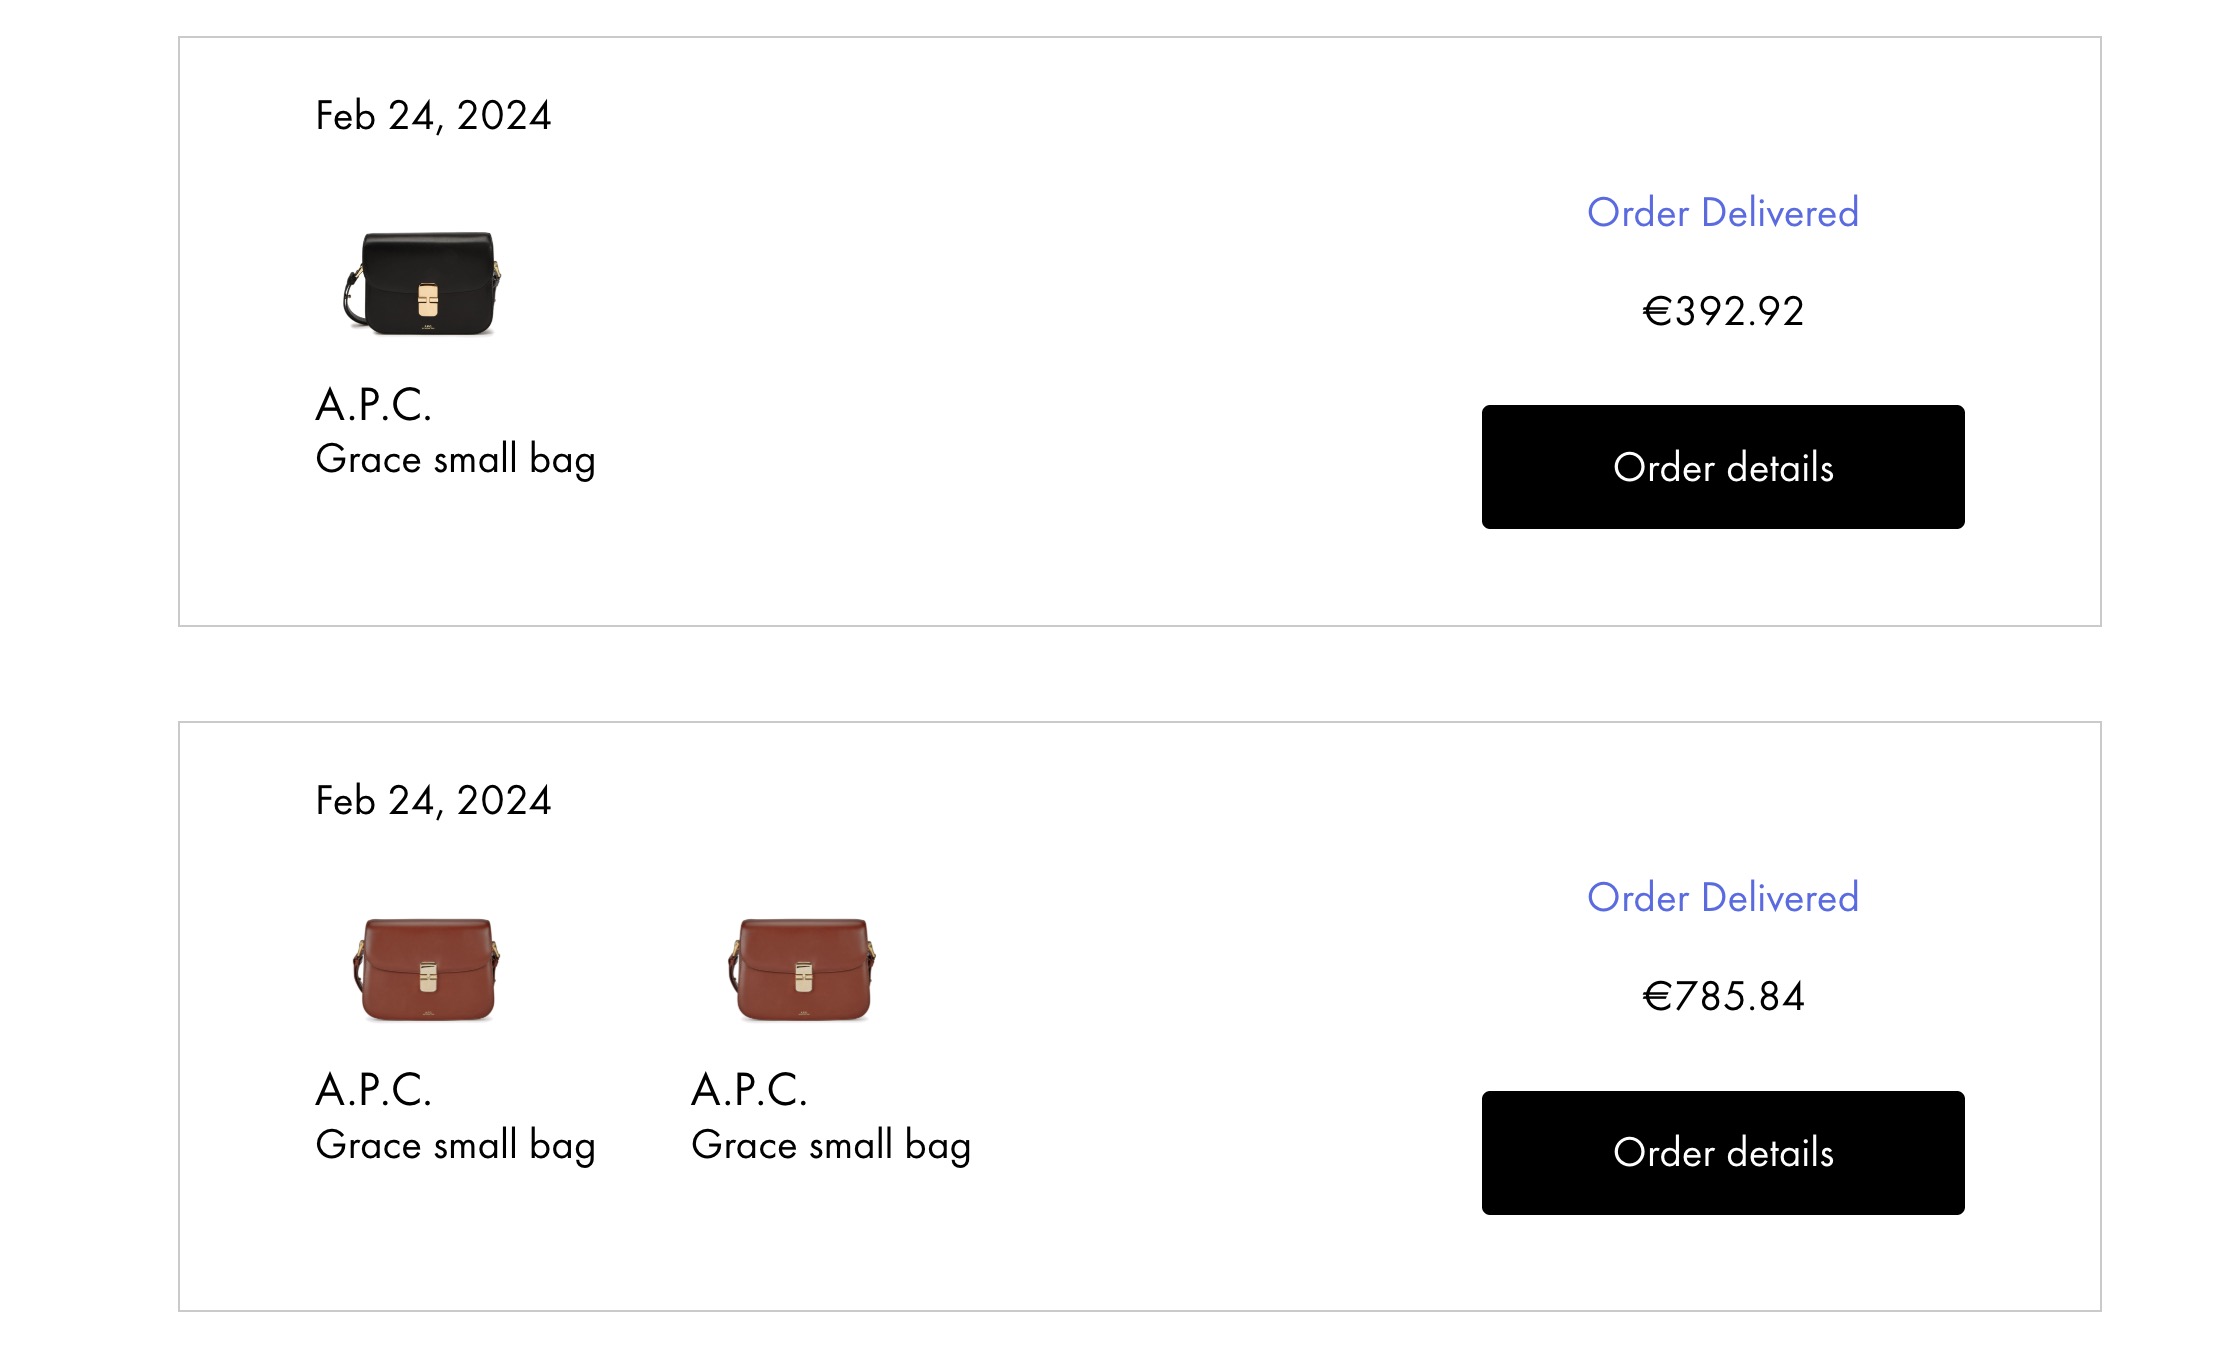Click the left brown bag thumbnail

click(427, 968)
